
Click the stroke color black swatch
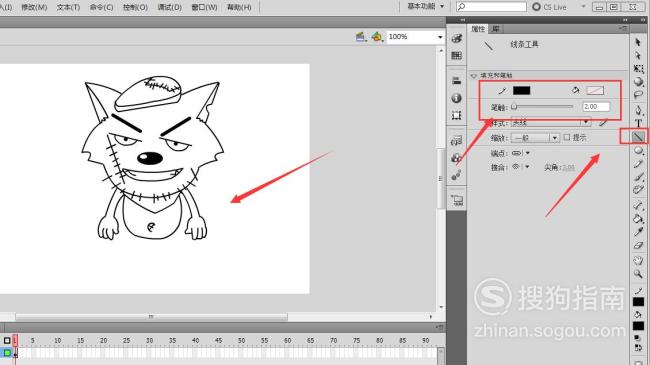click(x=521, y=90)
